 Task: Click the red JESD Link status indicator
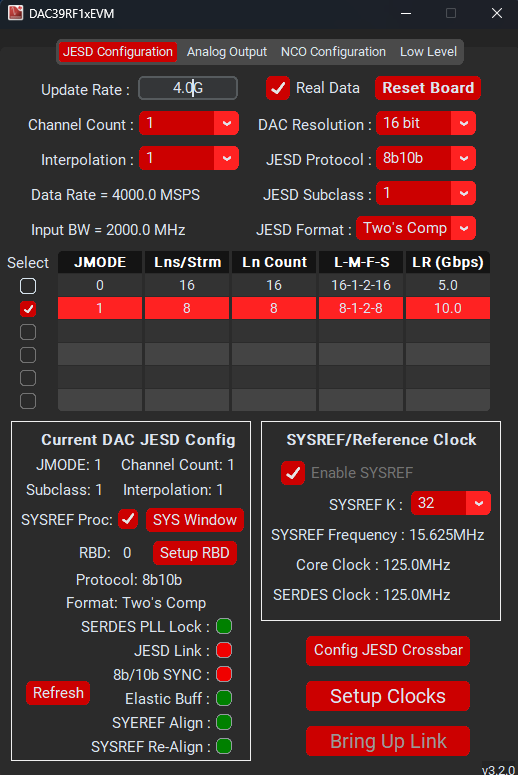point(224,650)
